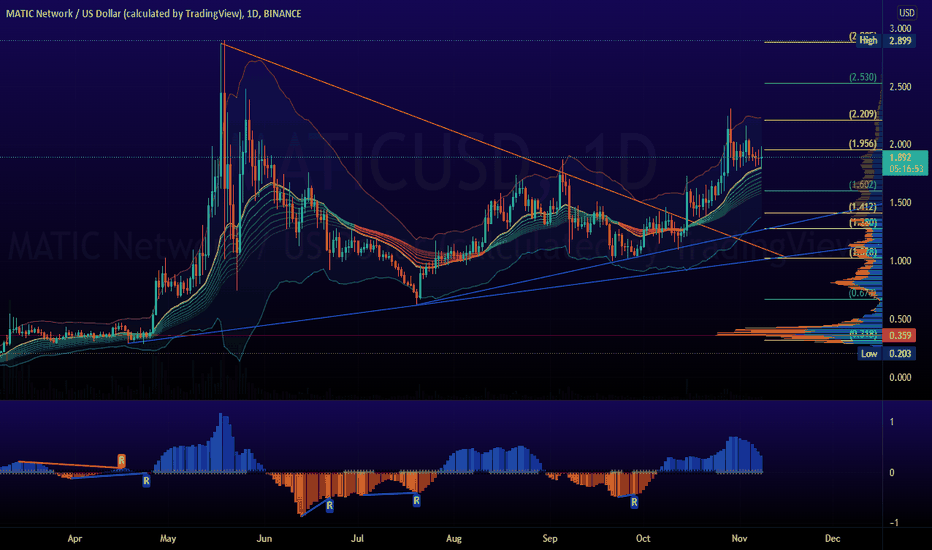Select the (1.956) Fibonacci level label
This screenshot has height=550, width=932.
point(862,143)
